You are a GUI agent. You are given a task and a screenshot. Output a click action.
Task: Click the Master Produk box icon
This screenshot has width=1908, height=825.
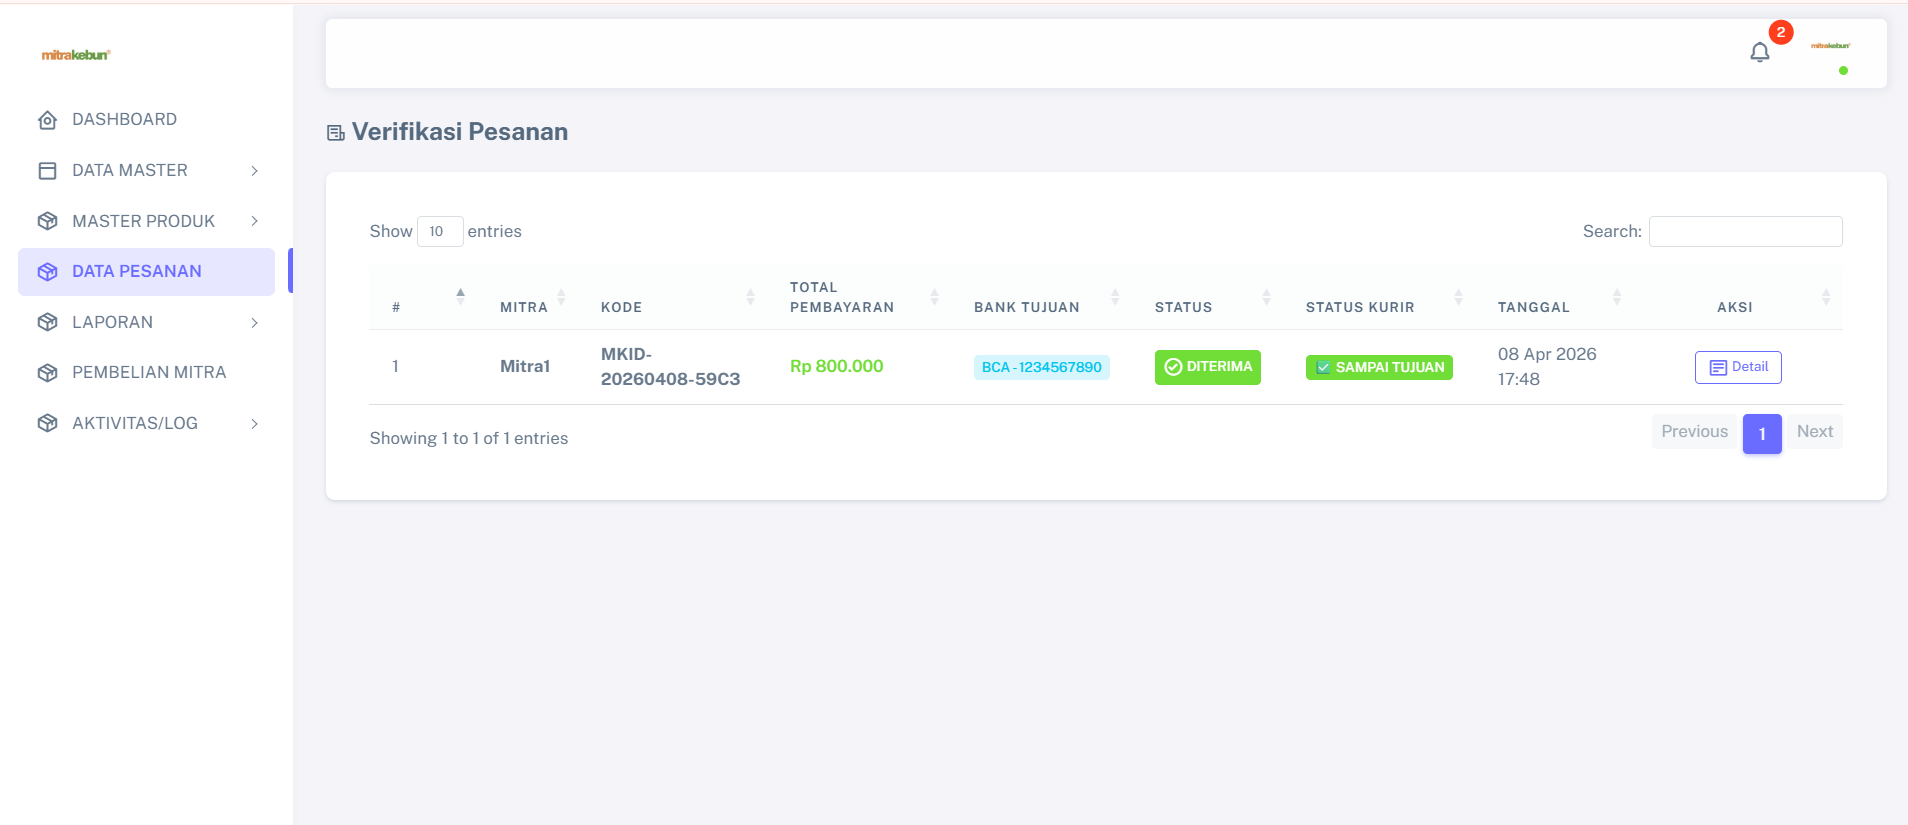(47, 221)
